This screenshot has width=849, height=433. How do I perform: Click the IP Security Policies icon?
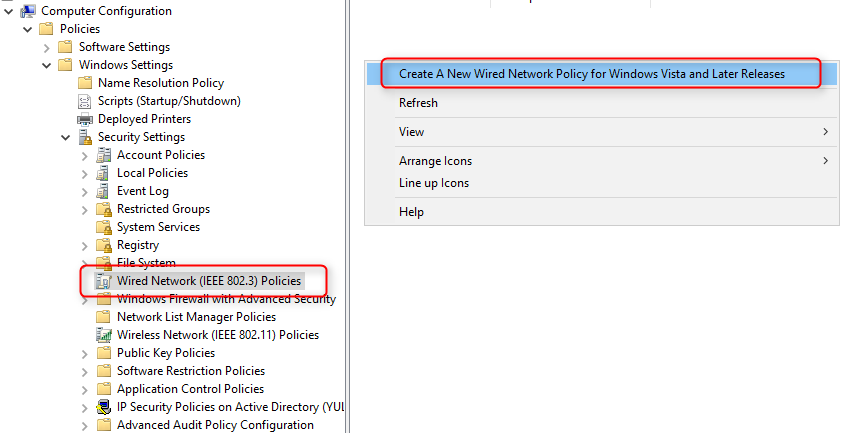tap(103, 407)
